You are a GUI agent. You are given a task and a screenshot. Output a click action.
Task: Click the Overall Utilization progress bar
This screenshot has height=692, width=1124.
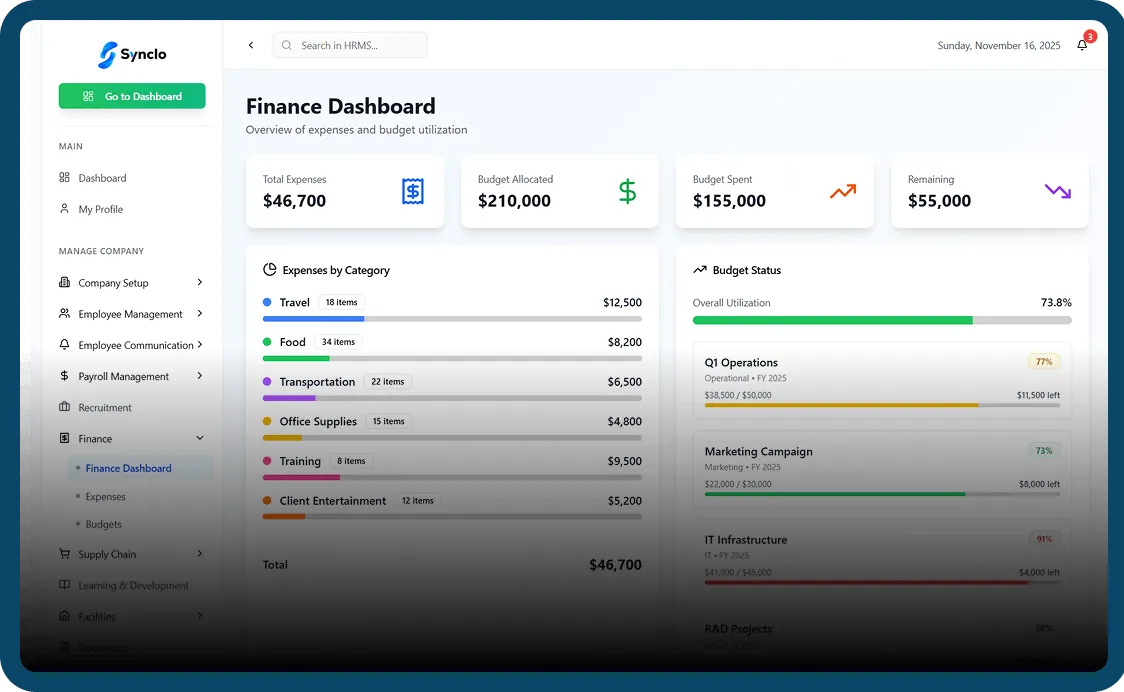click(881, 320)
